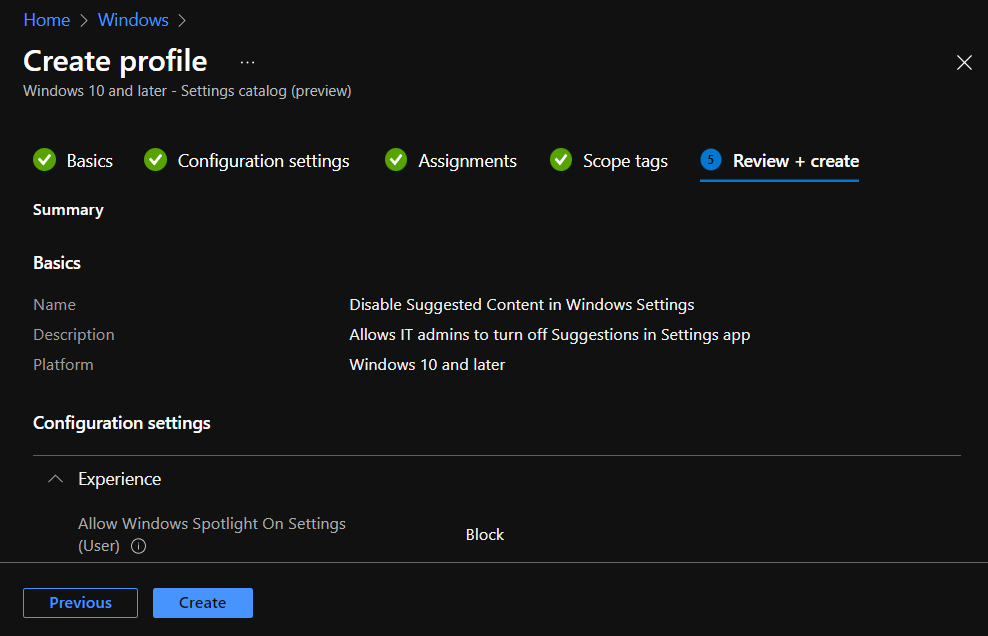
Task: Click the Create button
Action: click(203, 603)
